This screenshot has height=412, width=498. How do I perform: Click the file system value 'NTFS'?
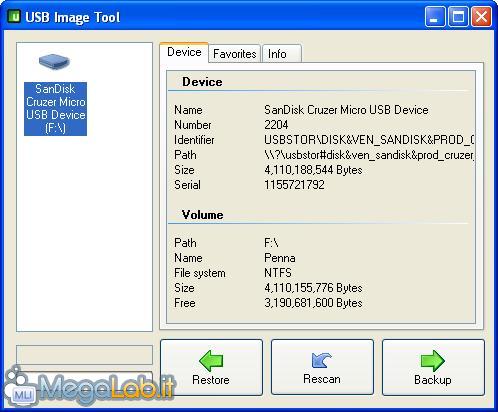click(278, 273)
